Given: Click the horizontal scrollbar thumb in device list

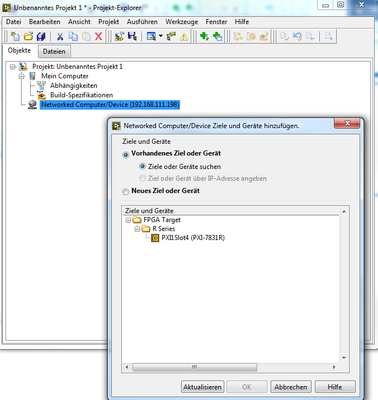Looking at the screenshot, I should pos(195,367).
